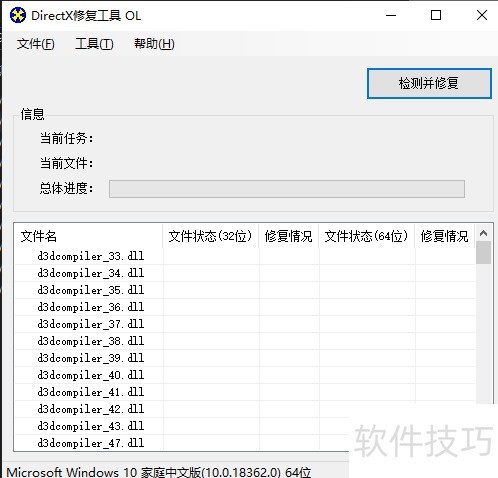The image size is (498, 478).
Task: Click the 文件名 column header
Action: (x=89, y=236)
